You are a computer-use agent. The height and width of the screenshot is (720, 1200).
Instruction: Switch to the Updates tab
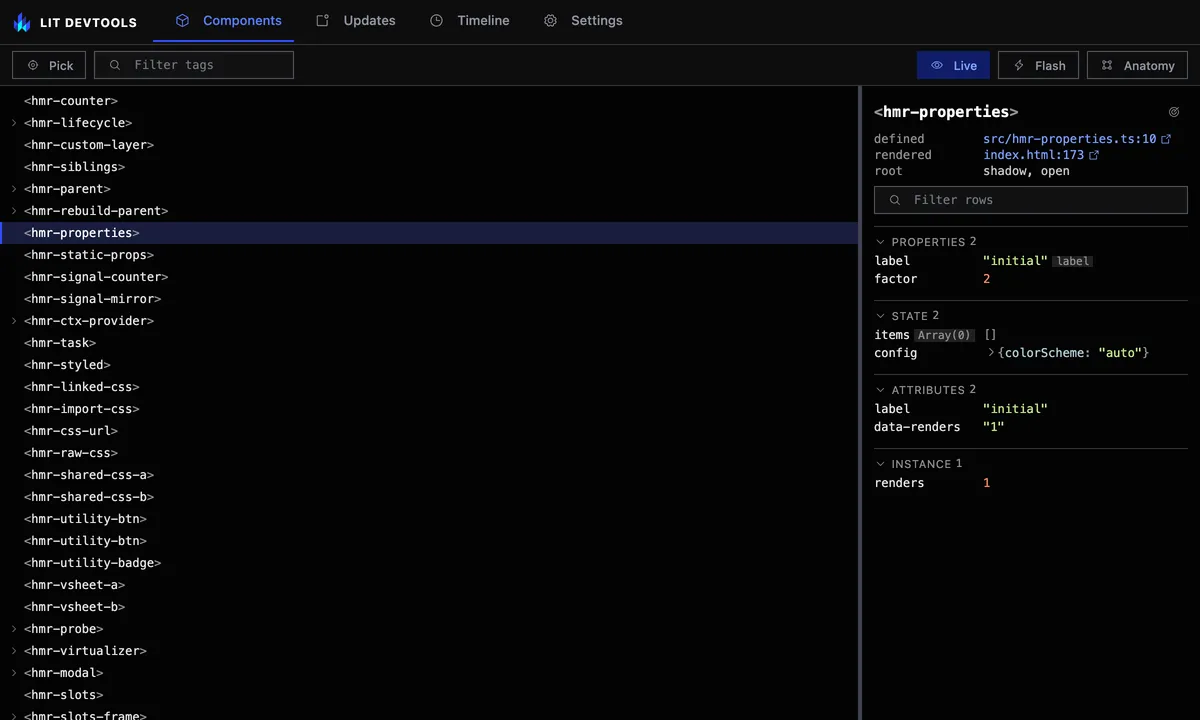[x=356, y=20]
